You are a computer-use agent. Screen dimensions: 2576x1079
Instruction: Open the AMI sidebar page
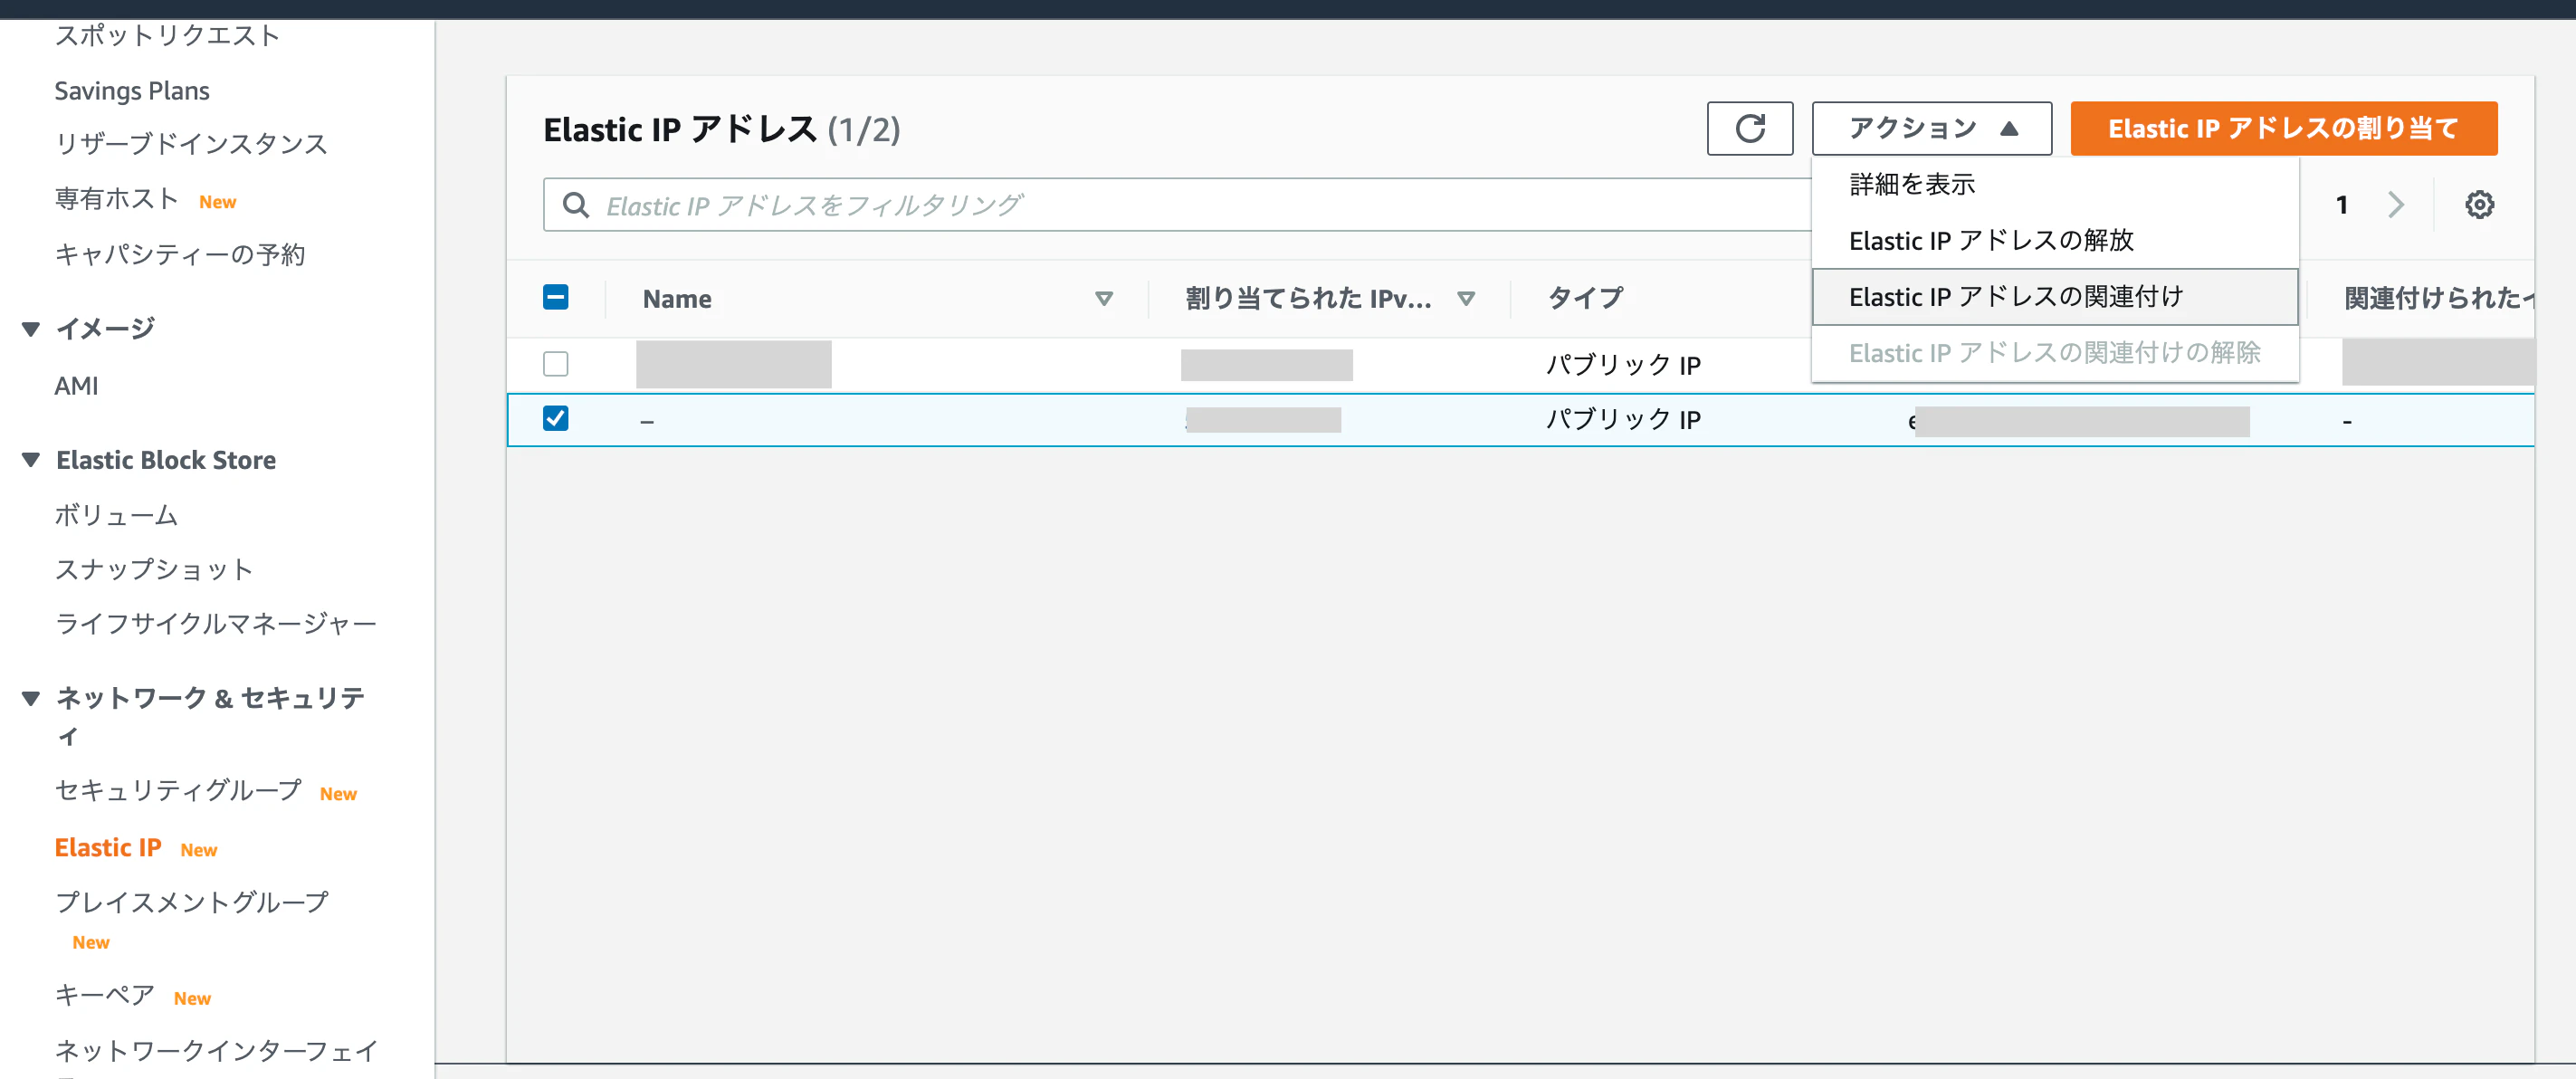(x=77, y=385)
